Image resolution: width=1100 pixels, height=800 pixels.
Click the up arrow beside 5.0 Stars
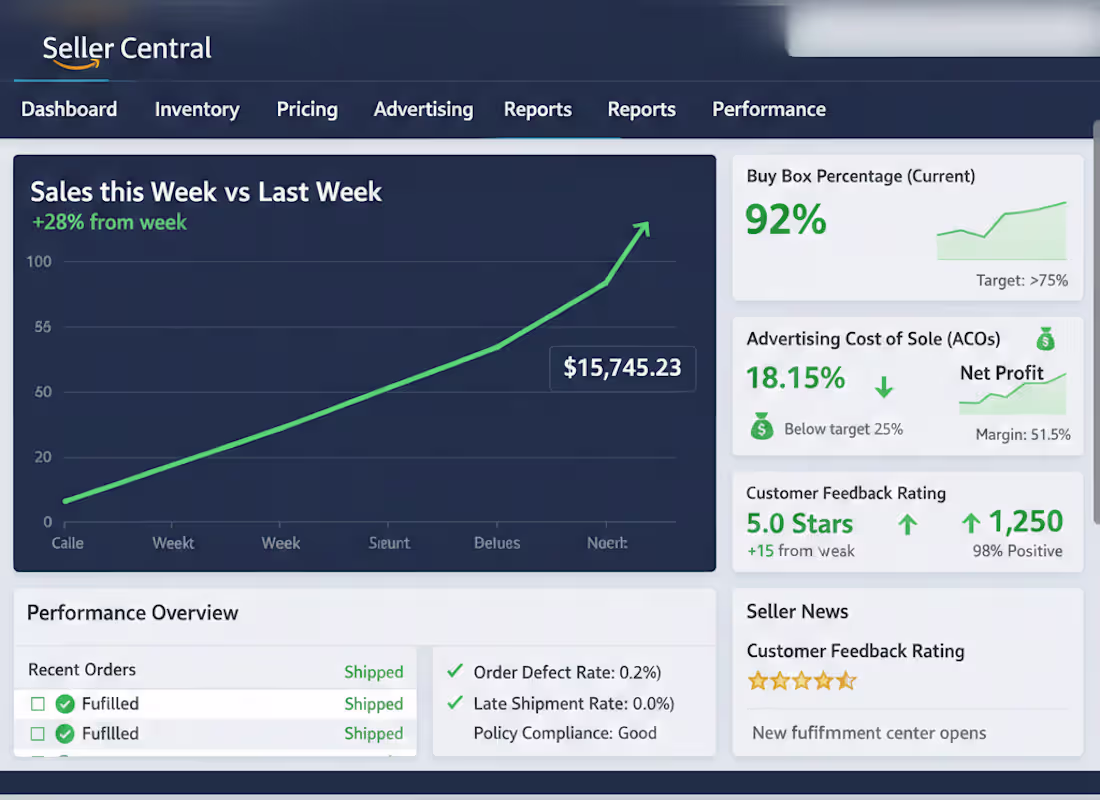(x=908, y=524)
